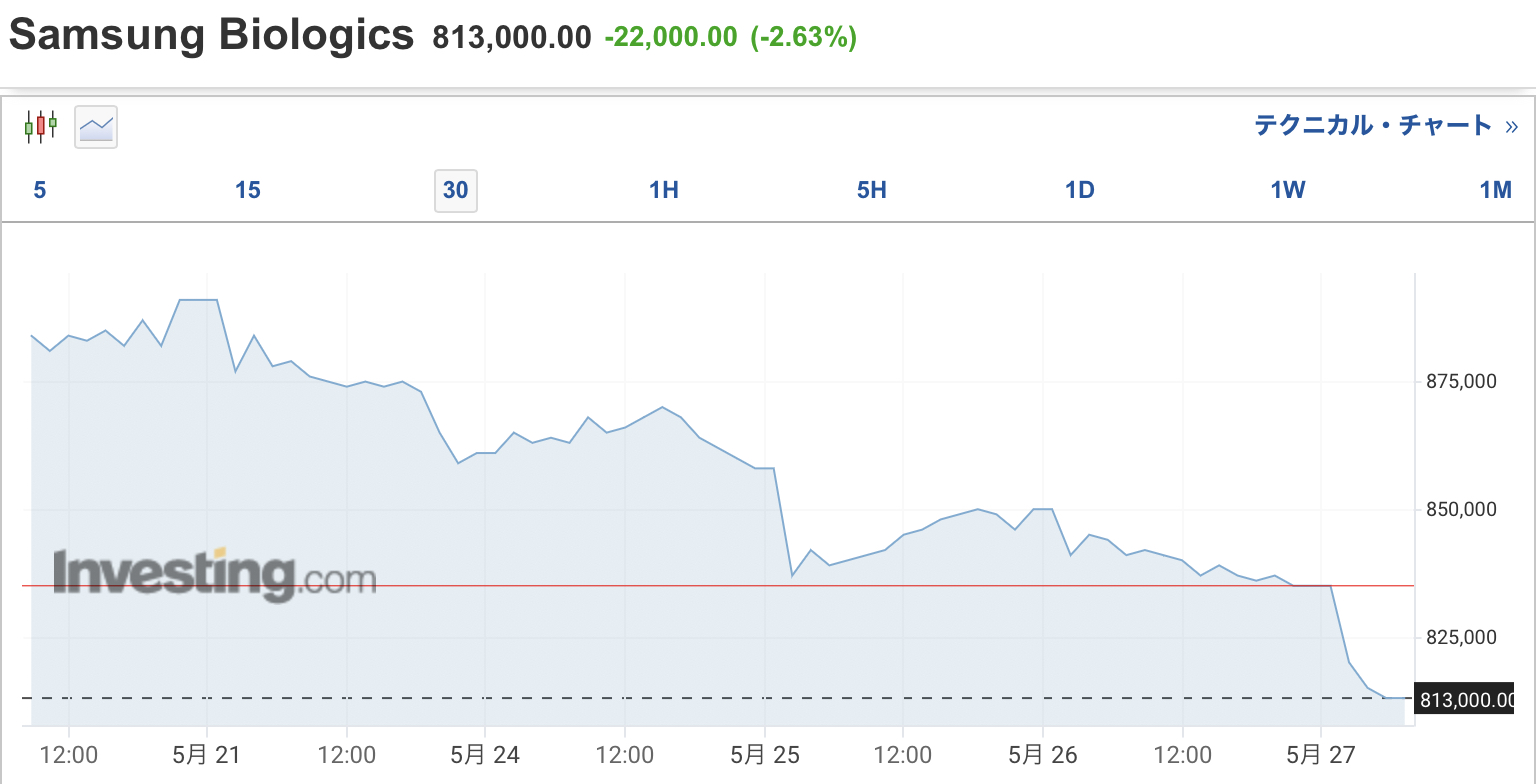Choose the 1W timeframe
The image size is (1536, 784).
pyautogui.click(x=1288, y=190)
